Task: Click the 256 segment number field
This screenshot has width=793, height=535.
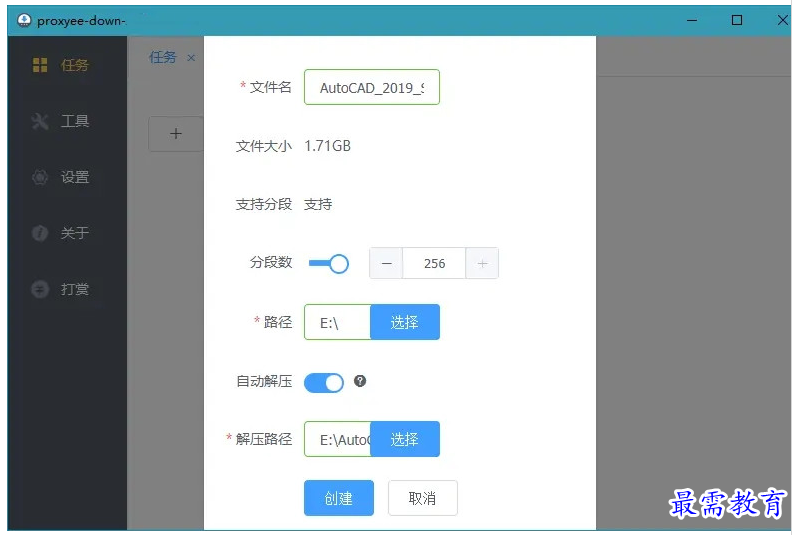Action: pyautogui.click(x=434, y=263)
